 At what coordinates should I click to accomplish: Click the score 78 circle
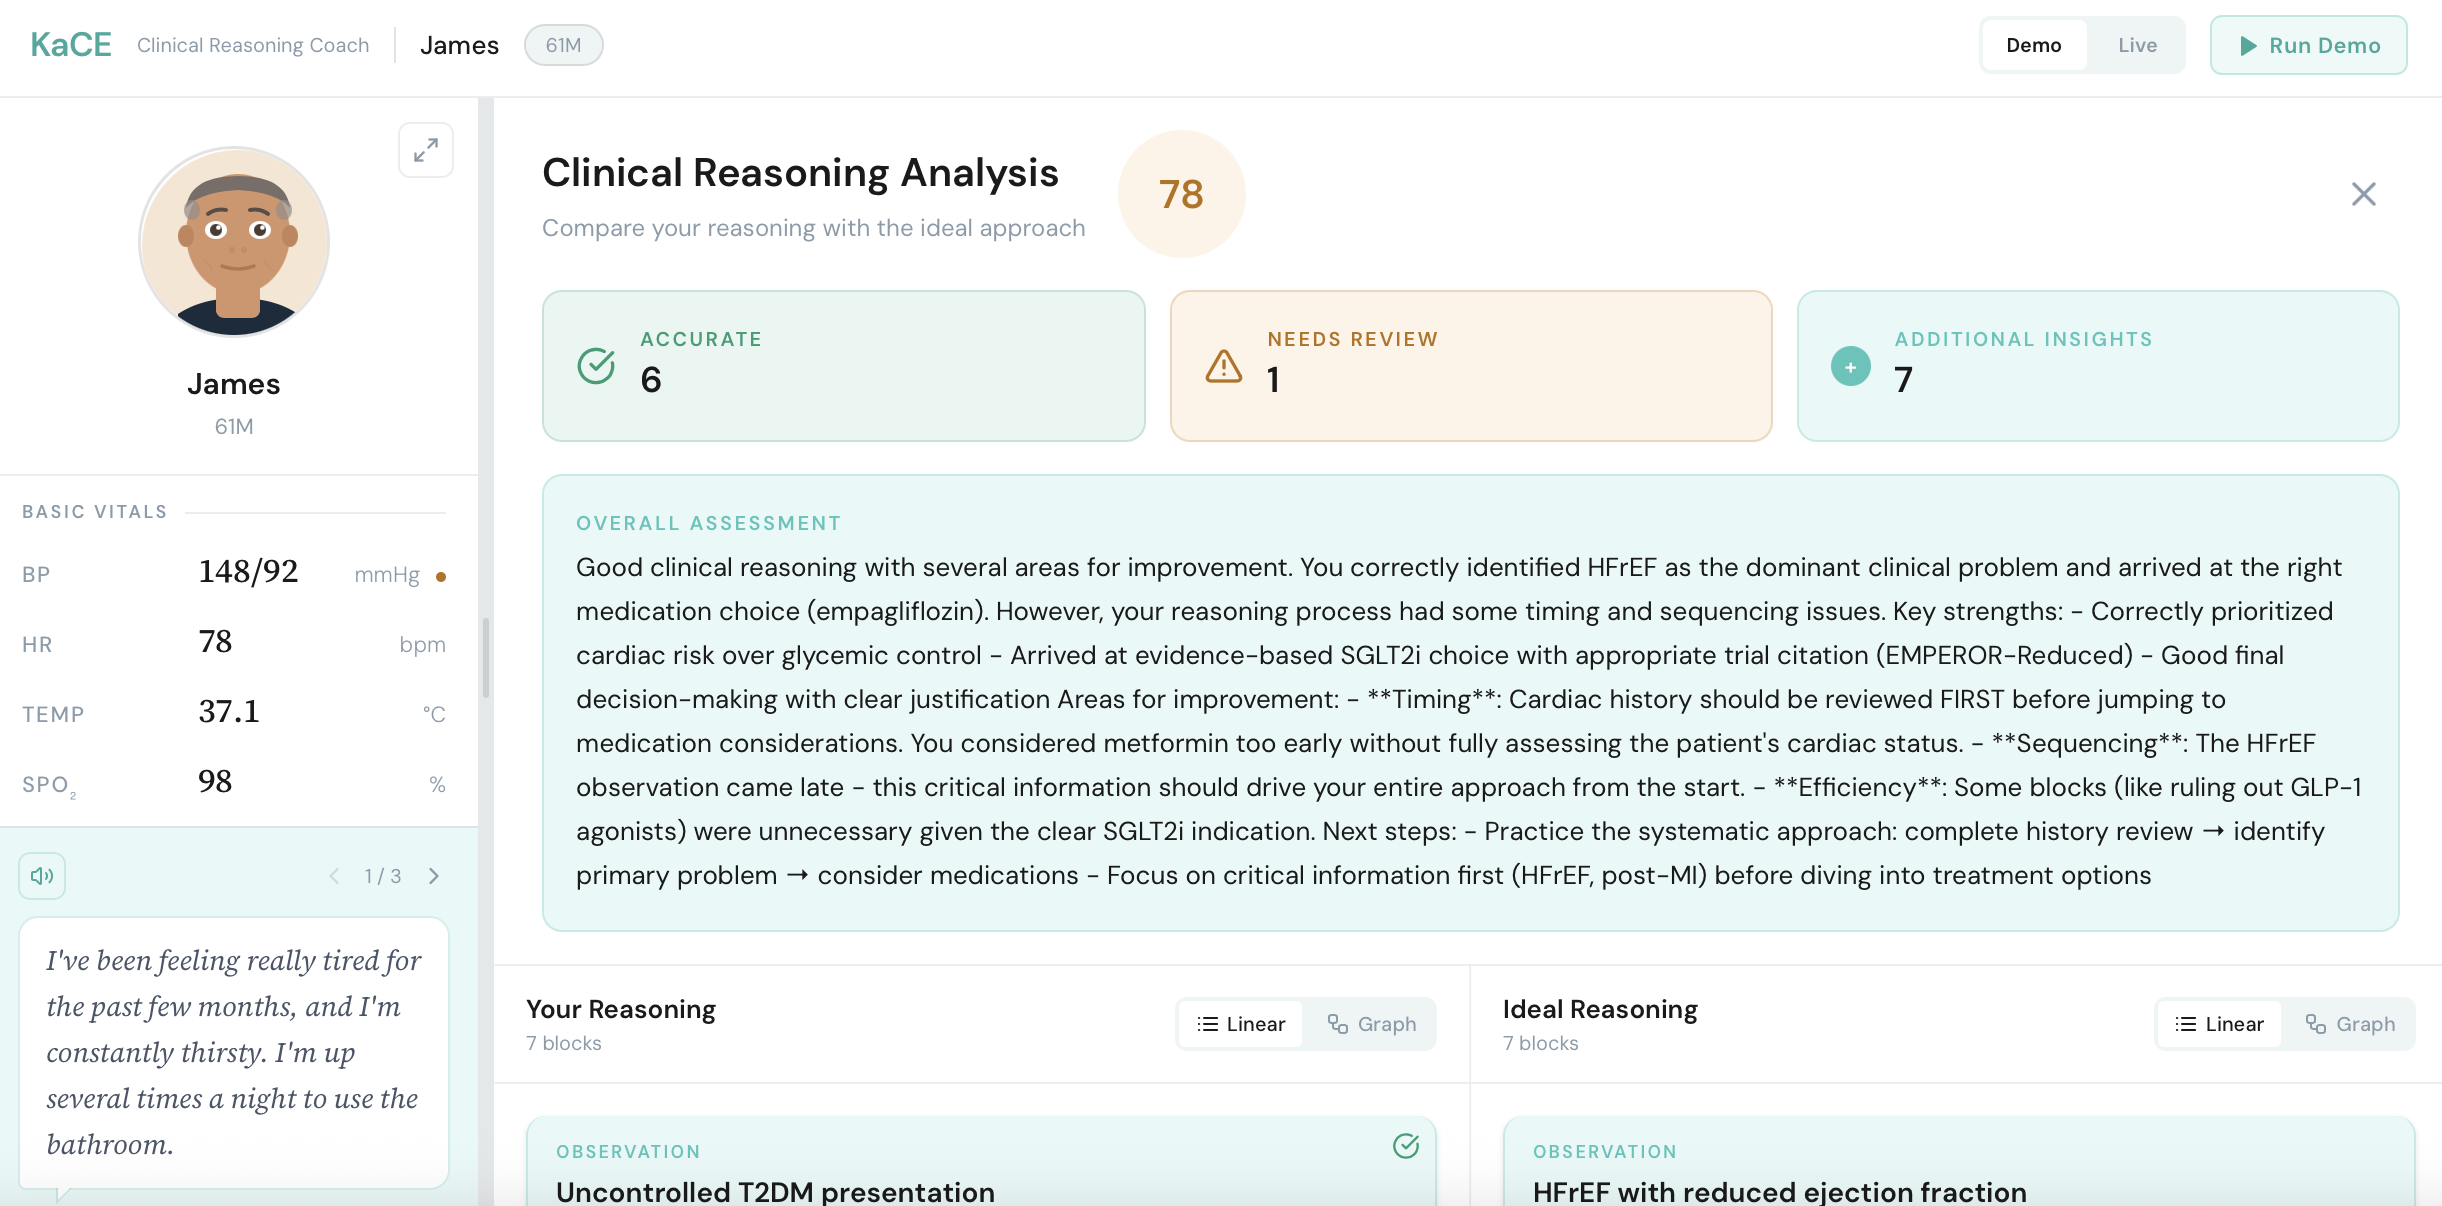point(1181,194)
